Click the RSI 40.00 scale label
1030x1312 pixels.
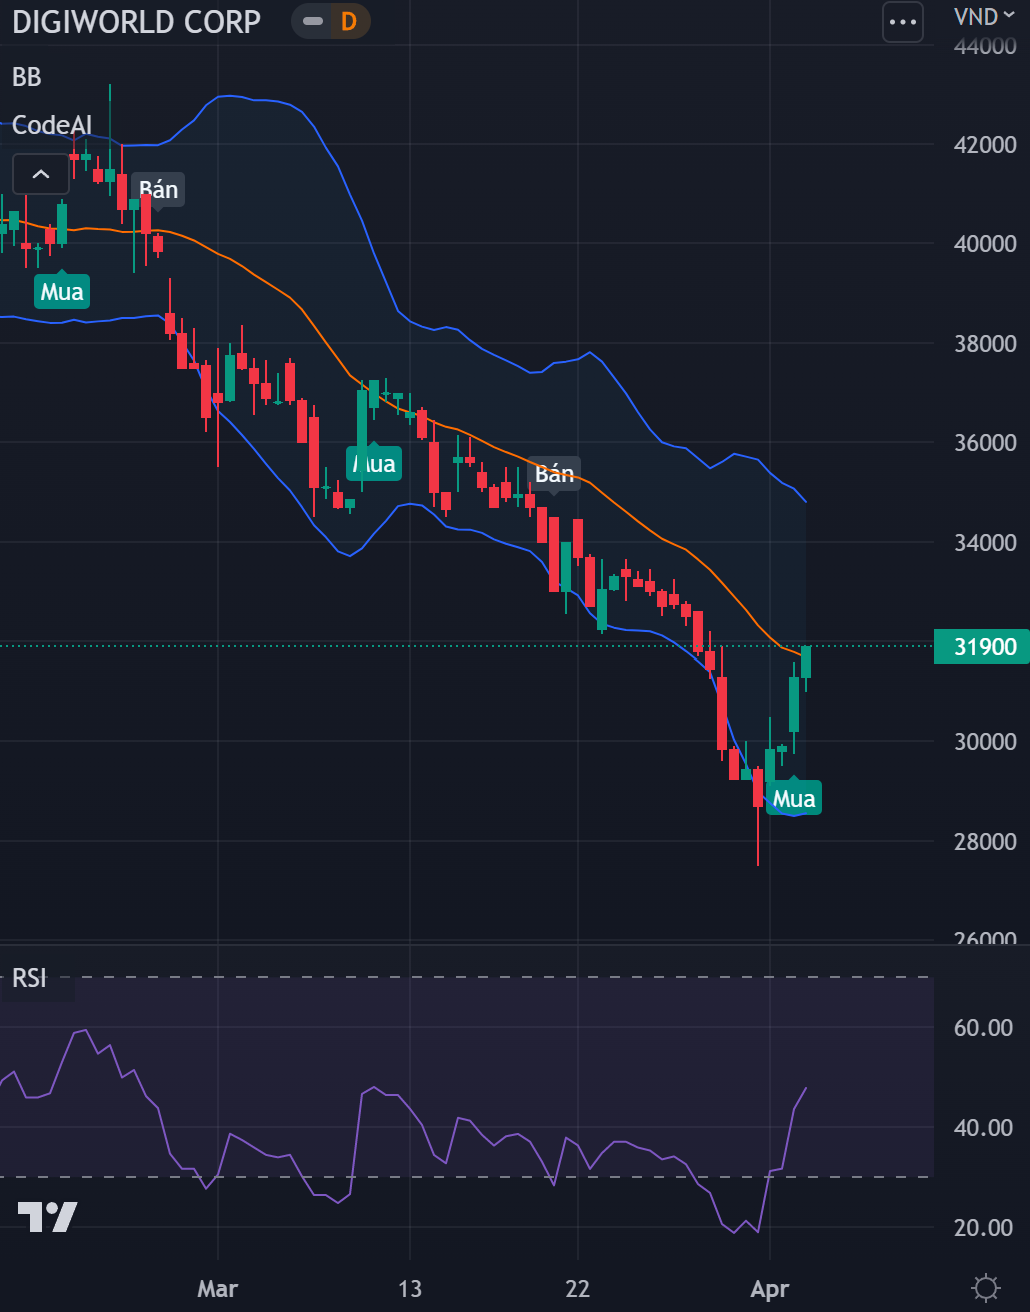(x=984, y=1128)
